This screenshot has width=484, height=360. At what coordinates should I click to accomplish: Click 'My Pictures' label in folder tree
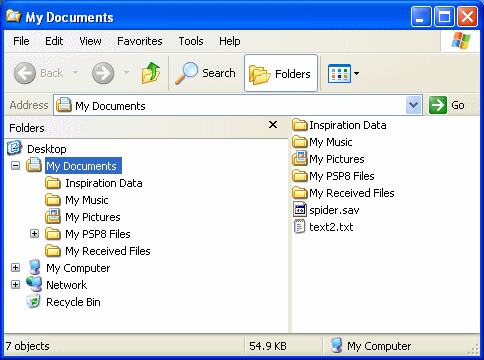click(x=93, y=217)
